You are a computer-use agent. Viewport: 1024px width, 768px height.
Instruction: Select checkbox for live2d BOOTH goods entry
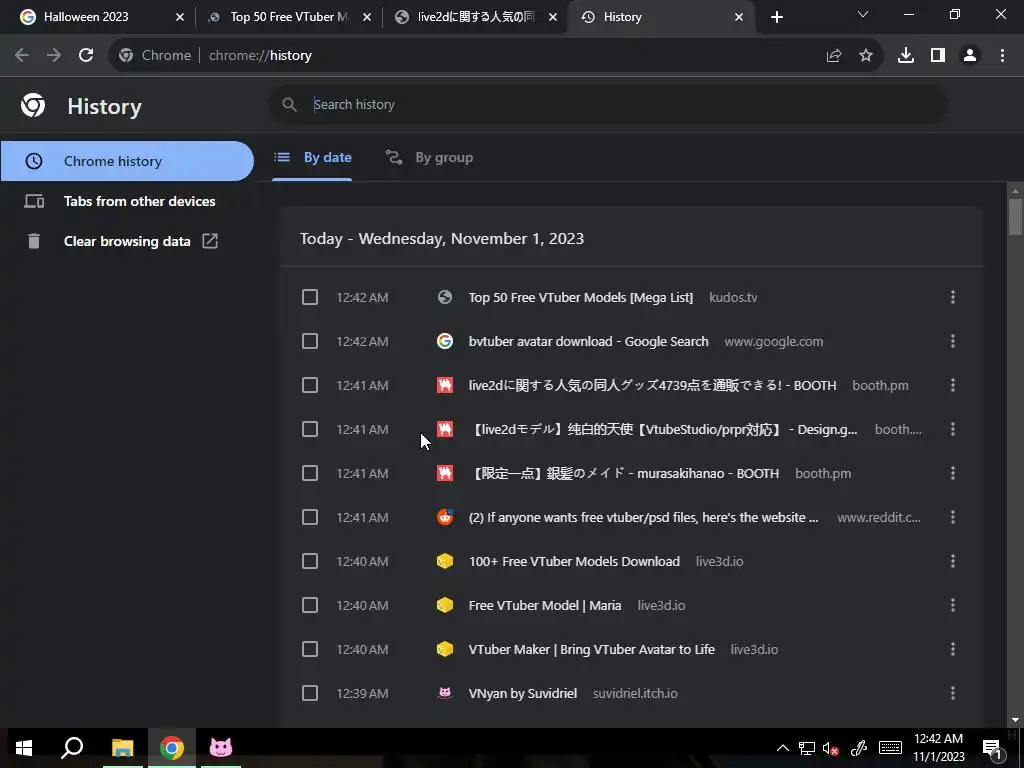click(x=310, y=385)
